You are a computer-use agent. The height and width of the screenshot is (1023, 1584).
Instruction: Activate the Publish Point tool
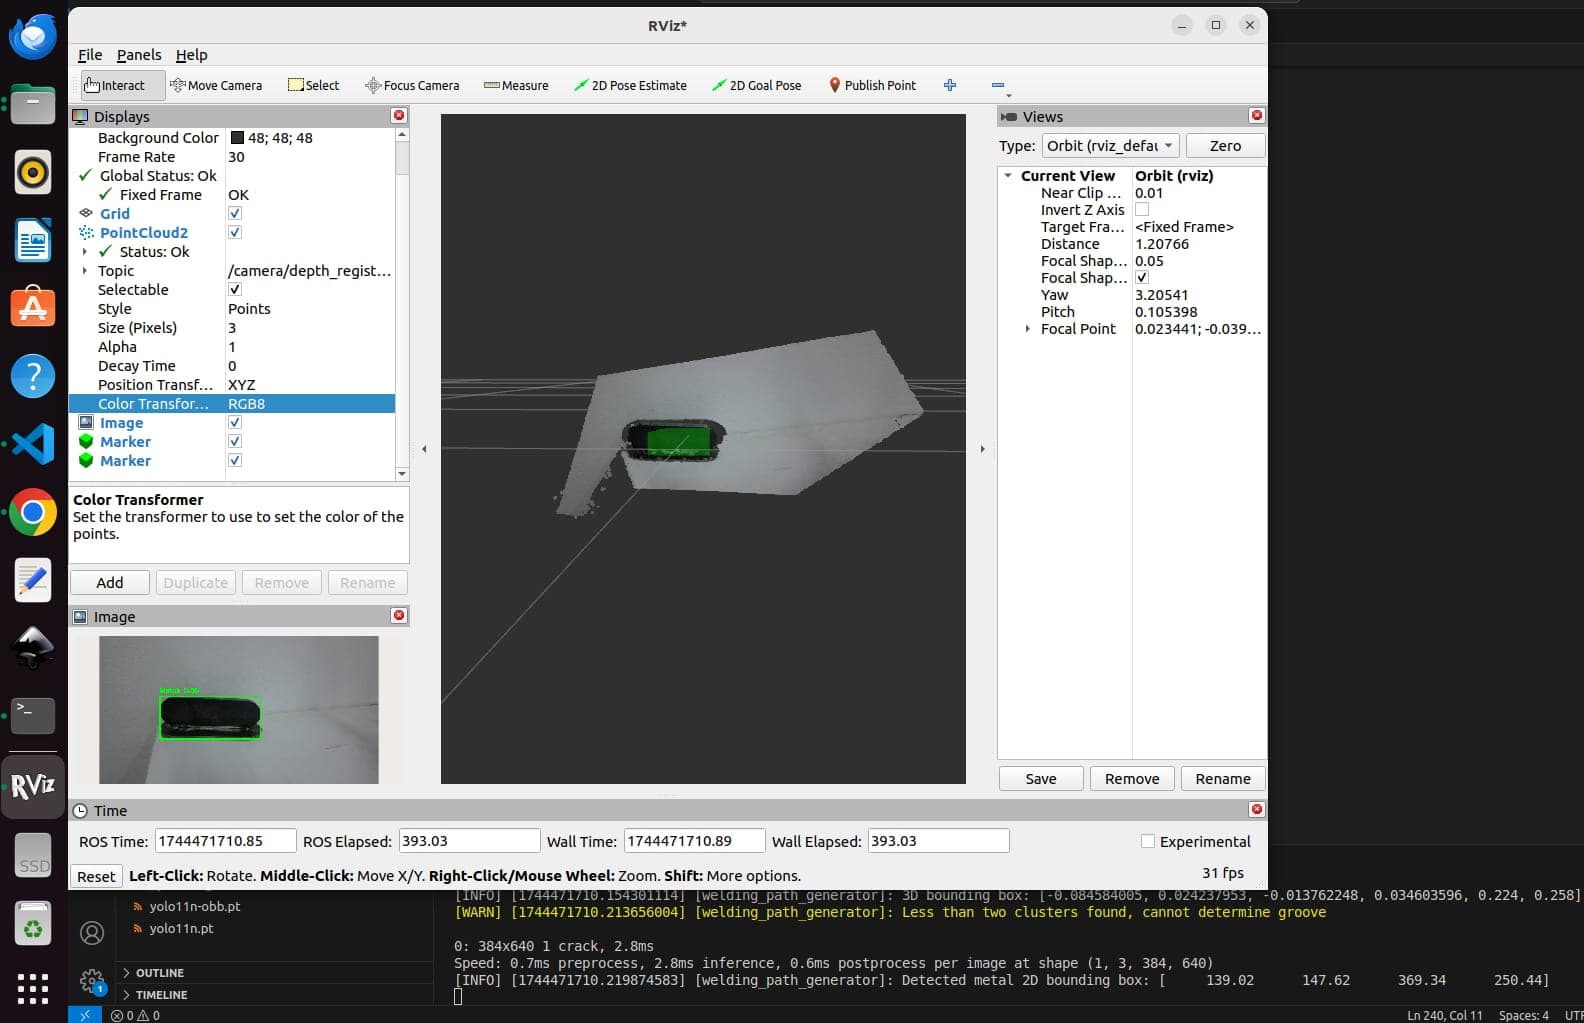872,85
